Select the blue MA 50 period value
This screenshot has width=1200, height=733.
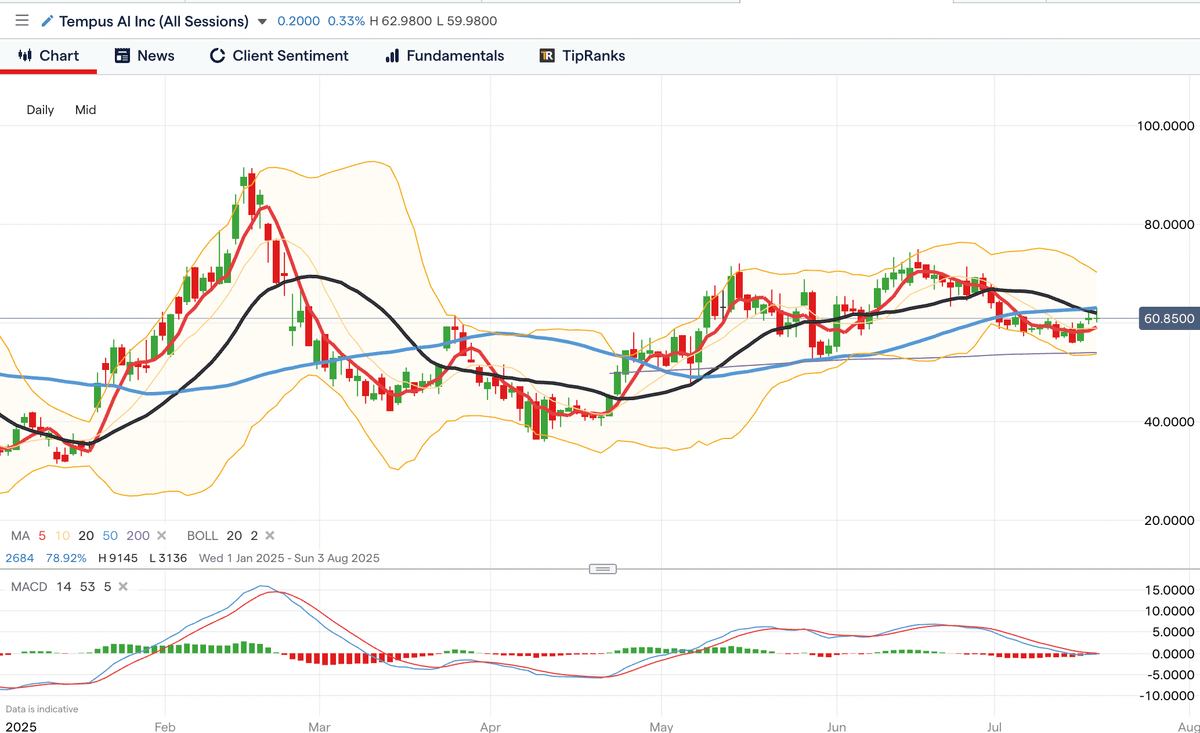(x=111, y=536)
